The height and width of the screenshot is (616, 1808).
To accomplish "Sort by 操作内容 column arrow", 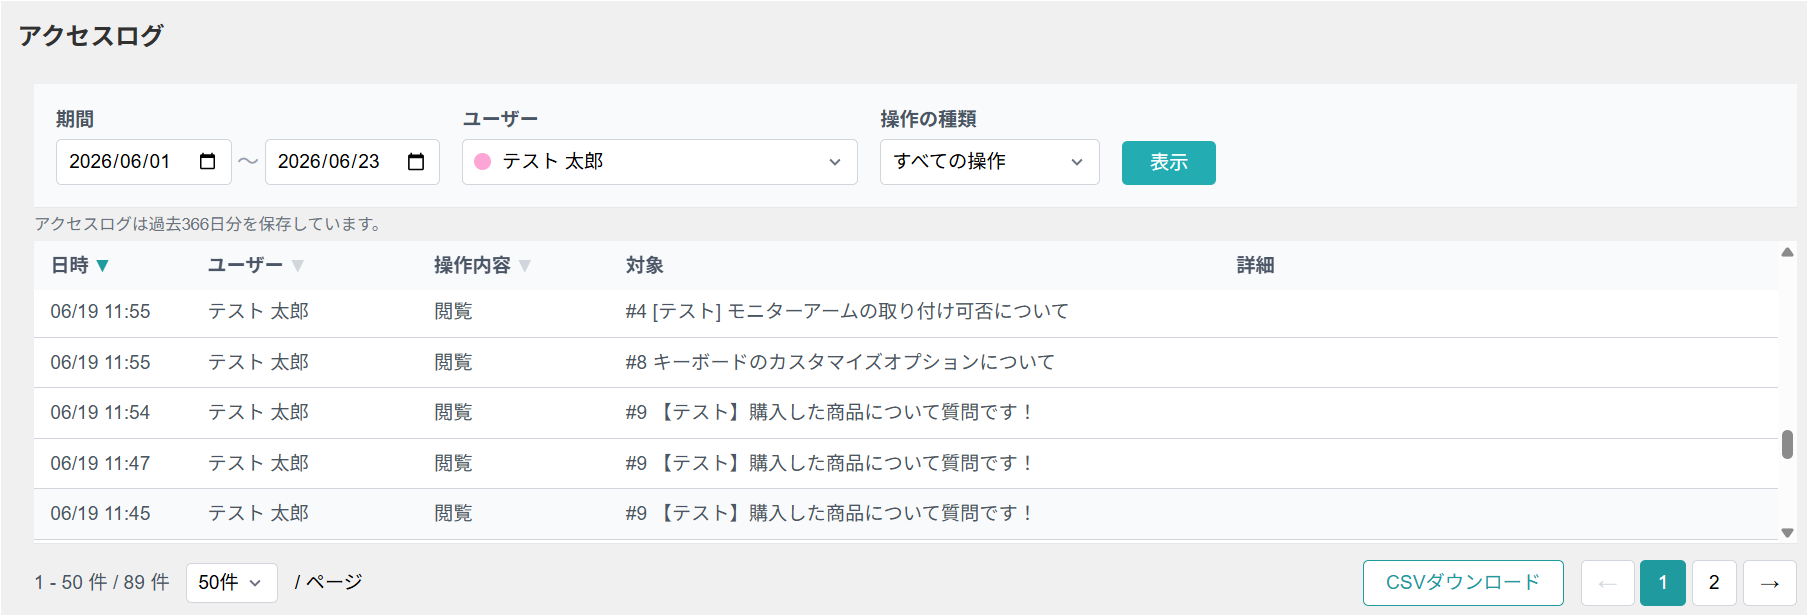I will [525, 266].
